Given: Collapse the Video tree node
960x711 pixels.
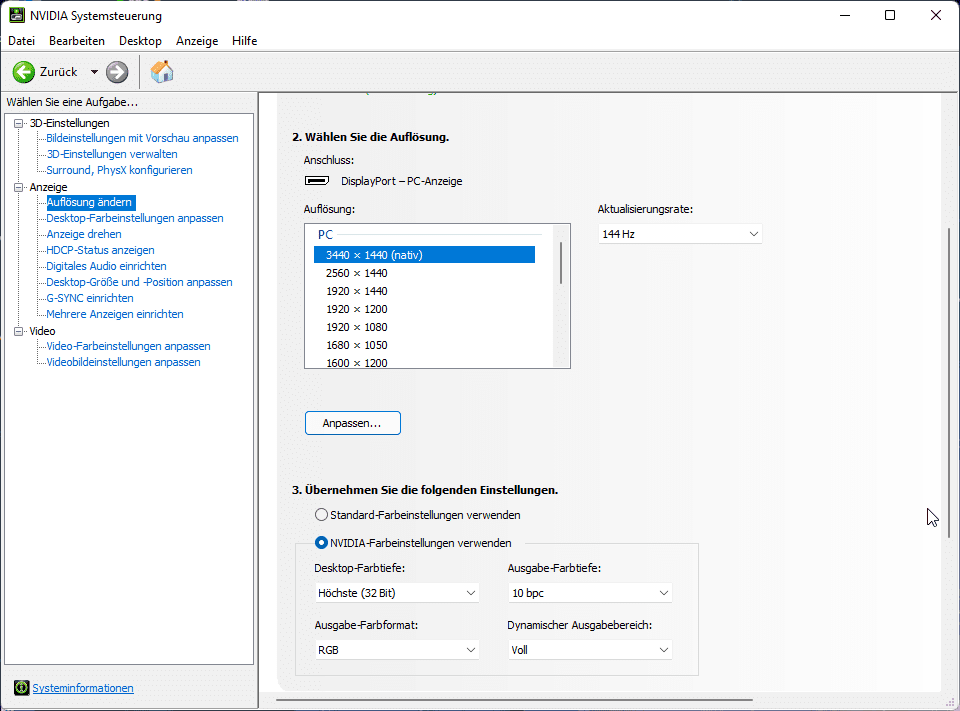Looking at the screenshot, I should pyautogui.click(x=18, y=331).
